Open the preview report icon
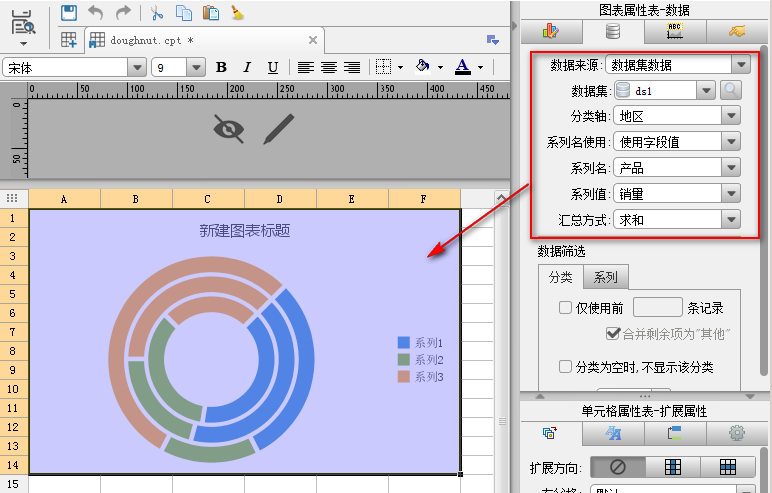 coord(23,23)
